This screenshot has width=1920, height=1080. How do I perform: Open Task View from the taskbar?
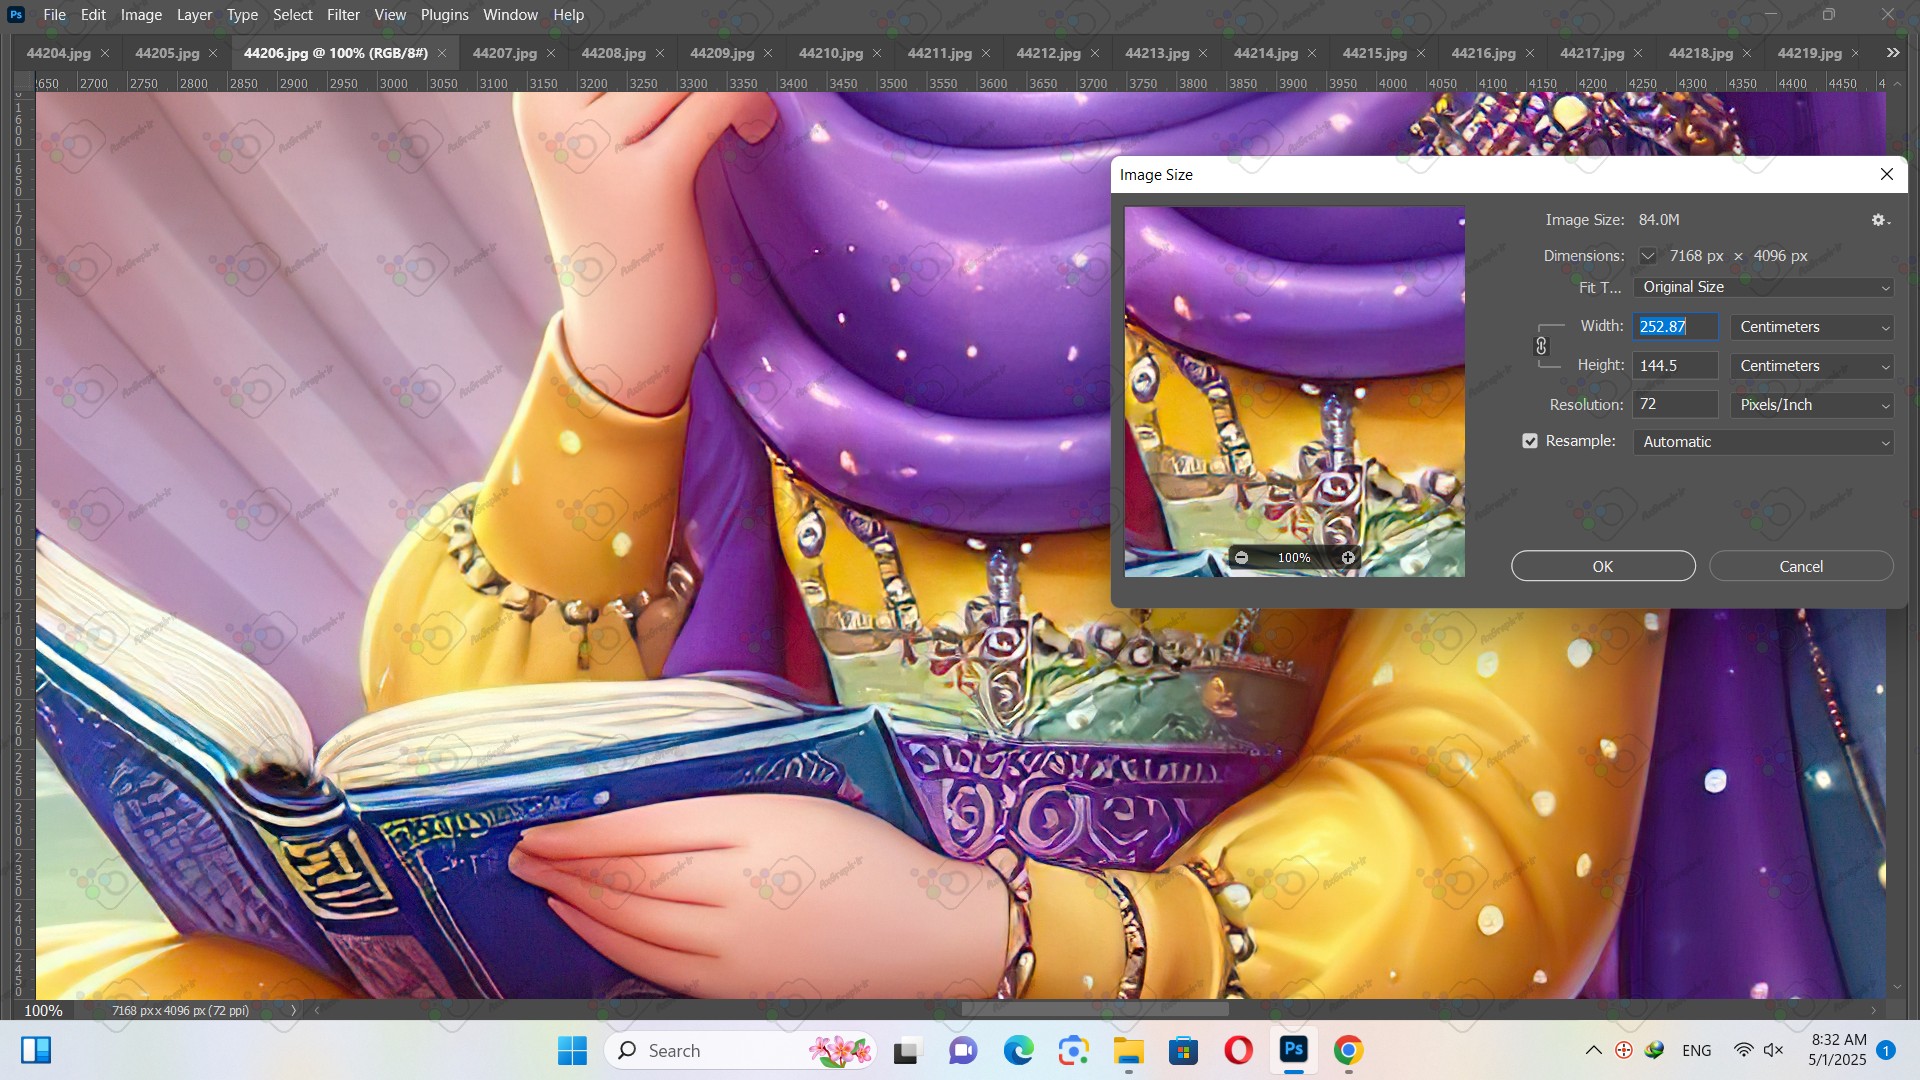[906, 1050]
